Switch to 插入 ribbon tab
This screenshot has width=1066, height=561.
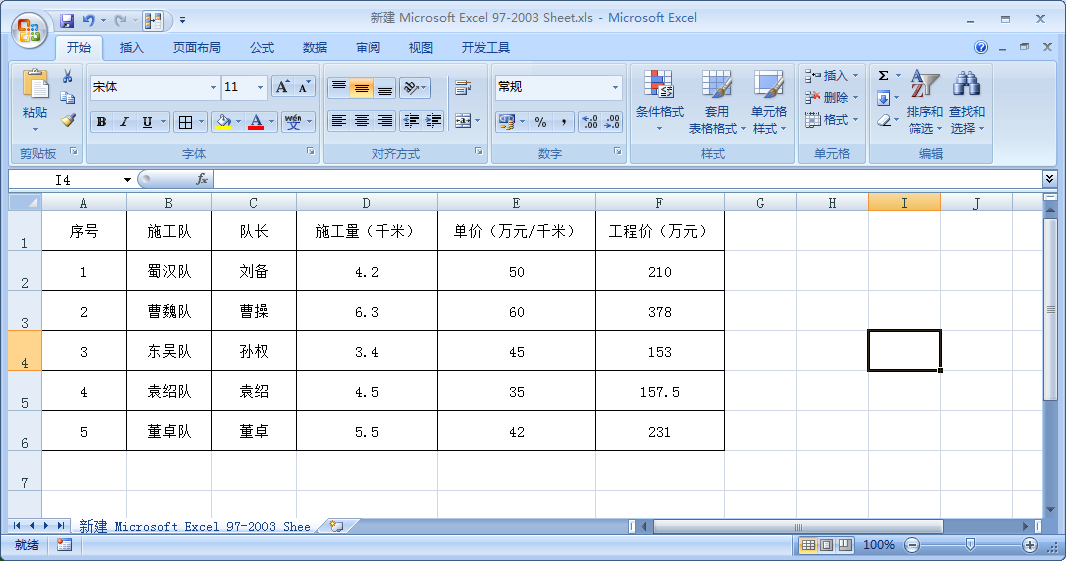click(131, 48)
